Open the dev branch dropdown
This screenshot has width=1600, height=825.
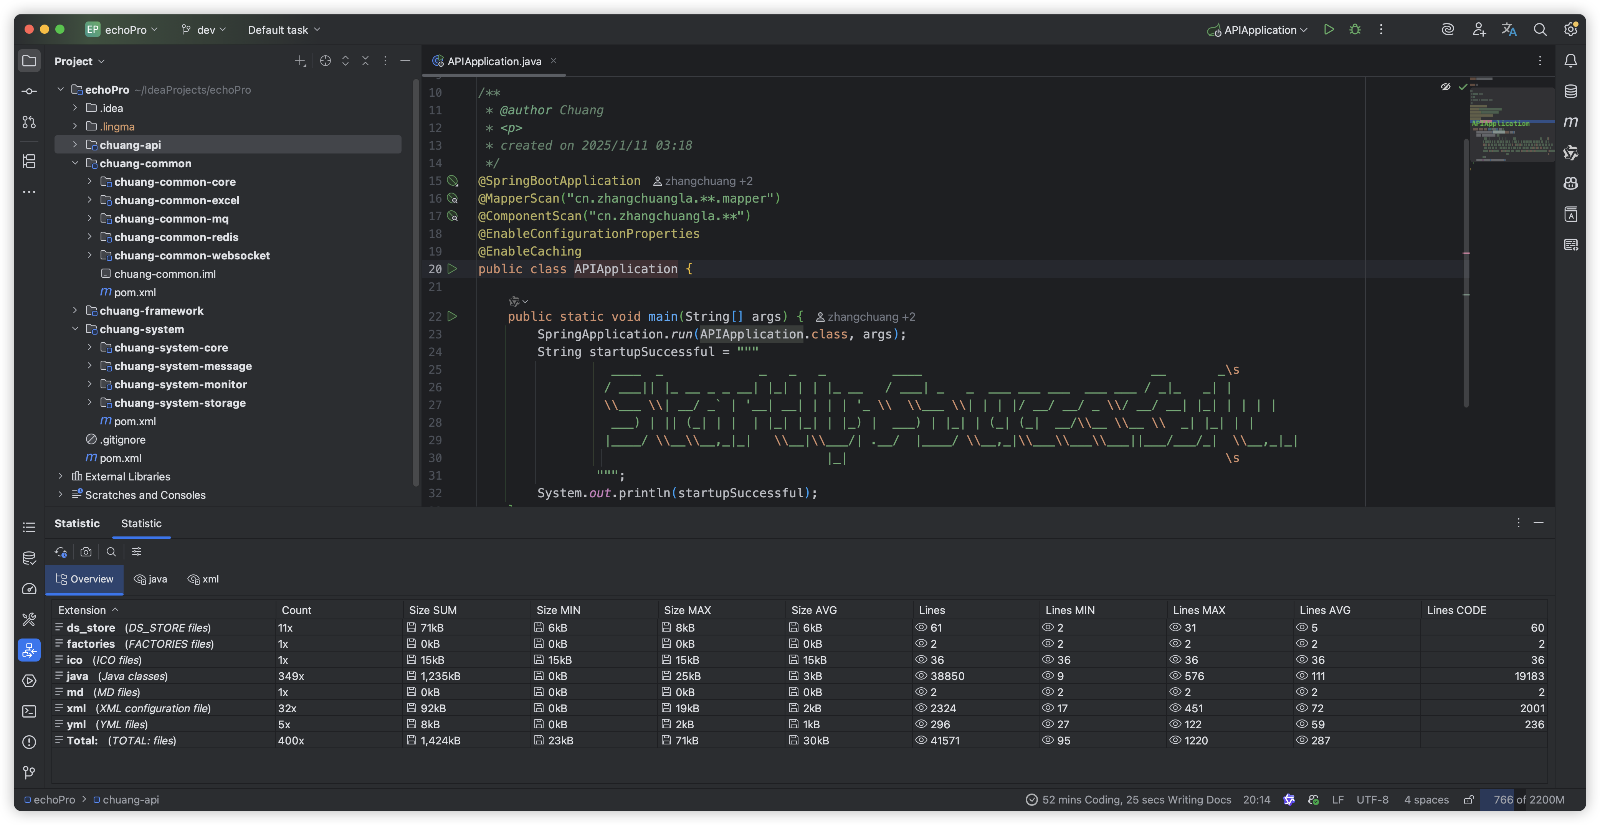(x=204, y=30)
